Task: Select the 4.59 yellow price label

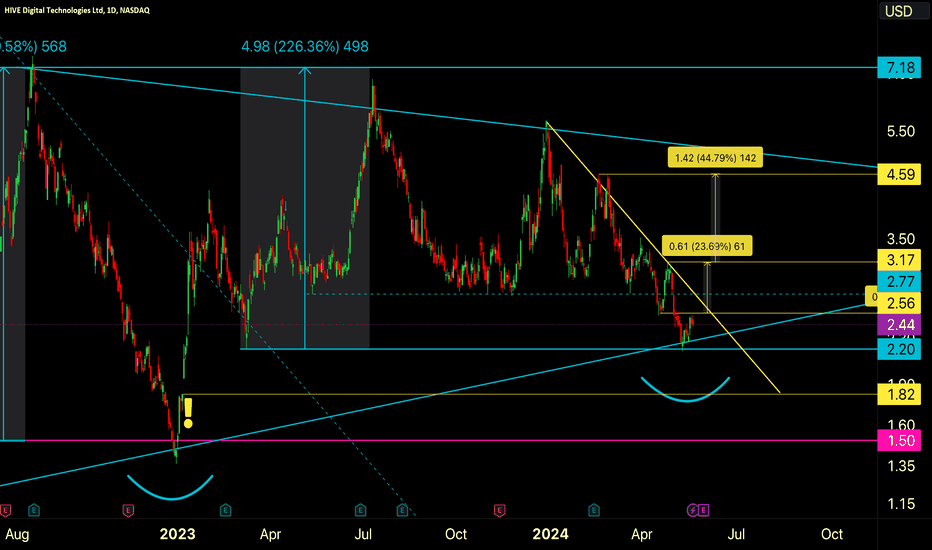Action: click(x=900, y=175)
